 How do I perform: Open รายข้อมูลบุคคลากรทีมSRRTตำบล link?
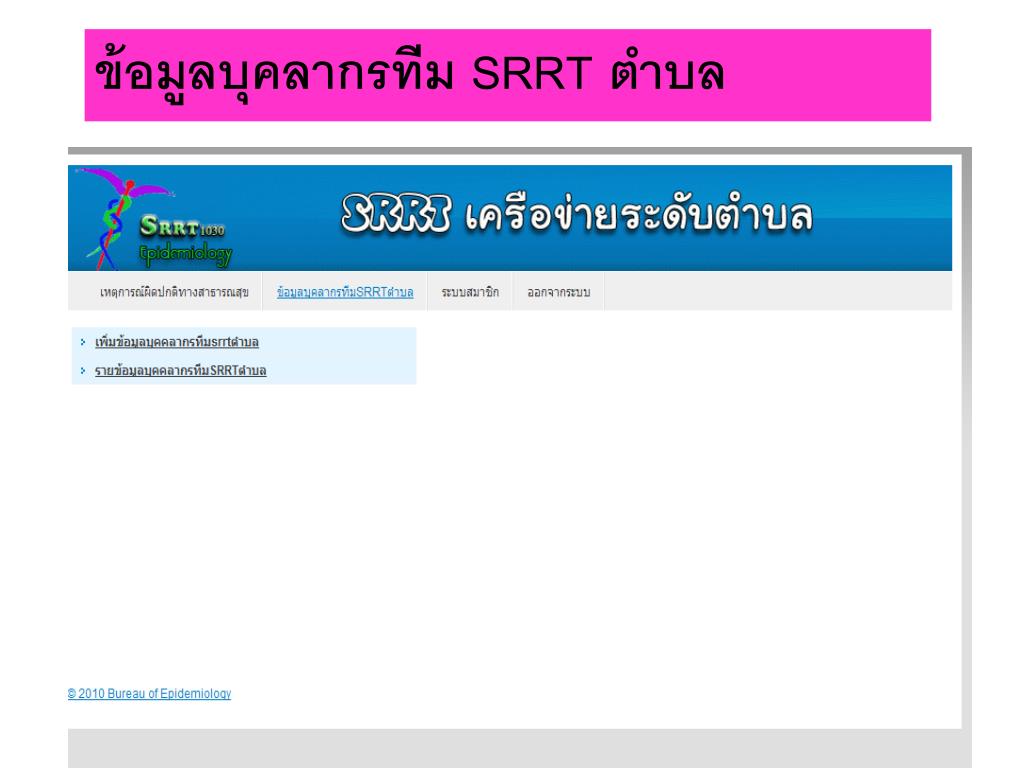point(181,370)
